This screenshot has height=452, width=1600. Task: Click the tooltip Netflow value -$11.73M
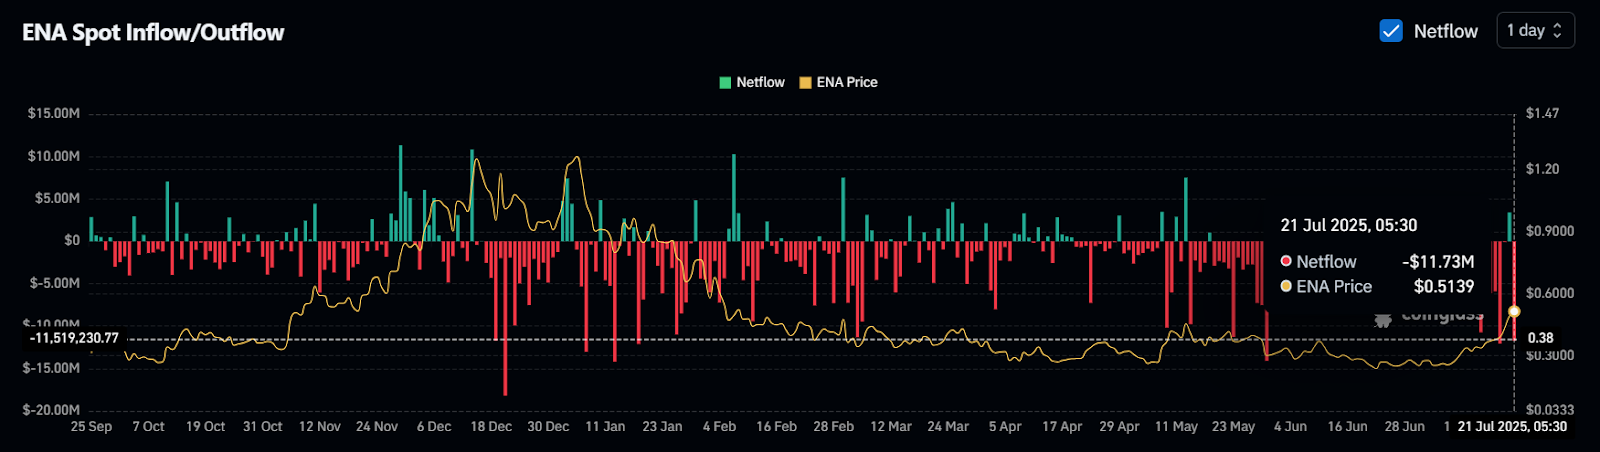pyautogui.click(x=1438, y=262)
